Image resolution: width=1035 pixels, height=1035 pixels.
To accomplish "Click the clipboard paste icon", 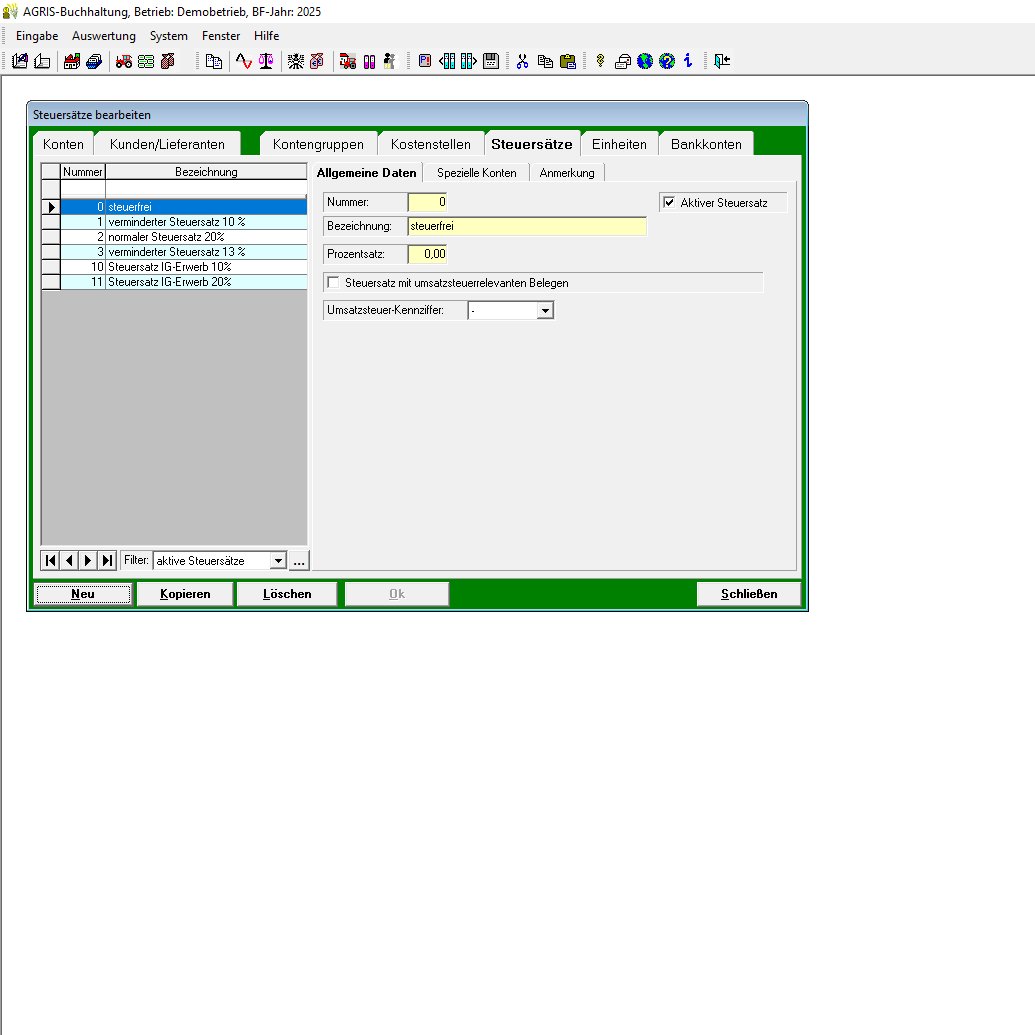I will (x=568, y=61).
